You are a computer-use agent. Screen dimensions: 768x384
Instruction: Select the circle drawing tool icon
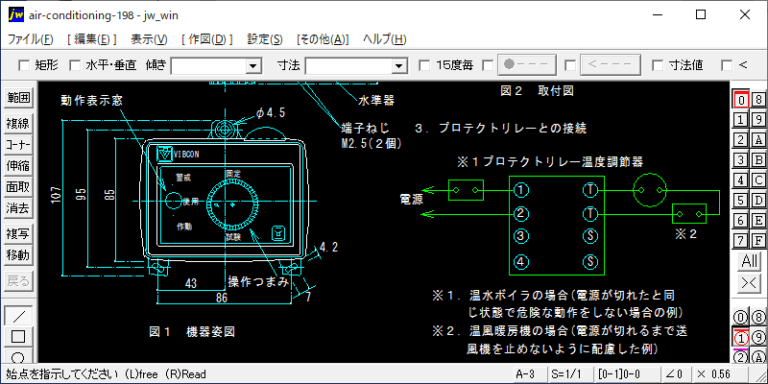tap(19, 356)
